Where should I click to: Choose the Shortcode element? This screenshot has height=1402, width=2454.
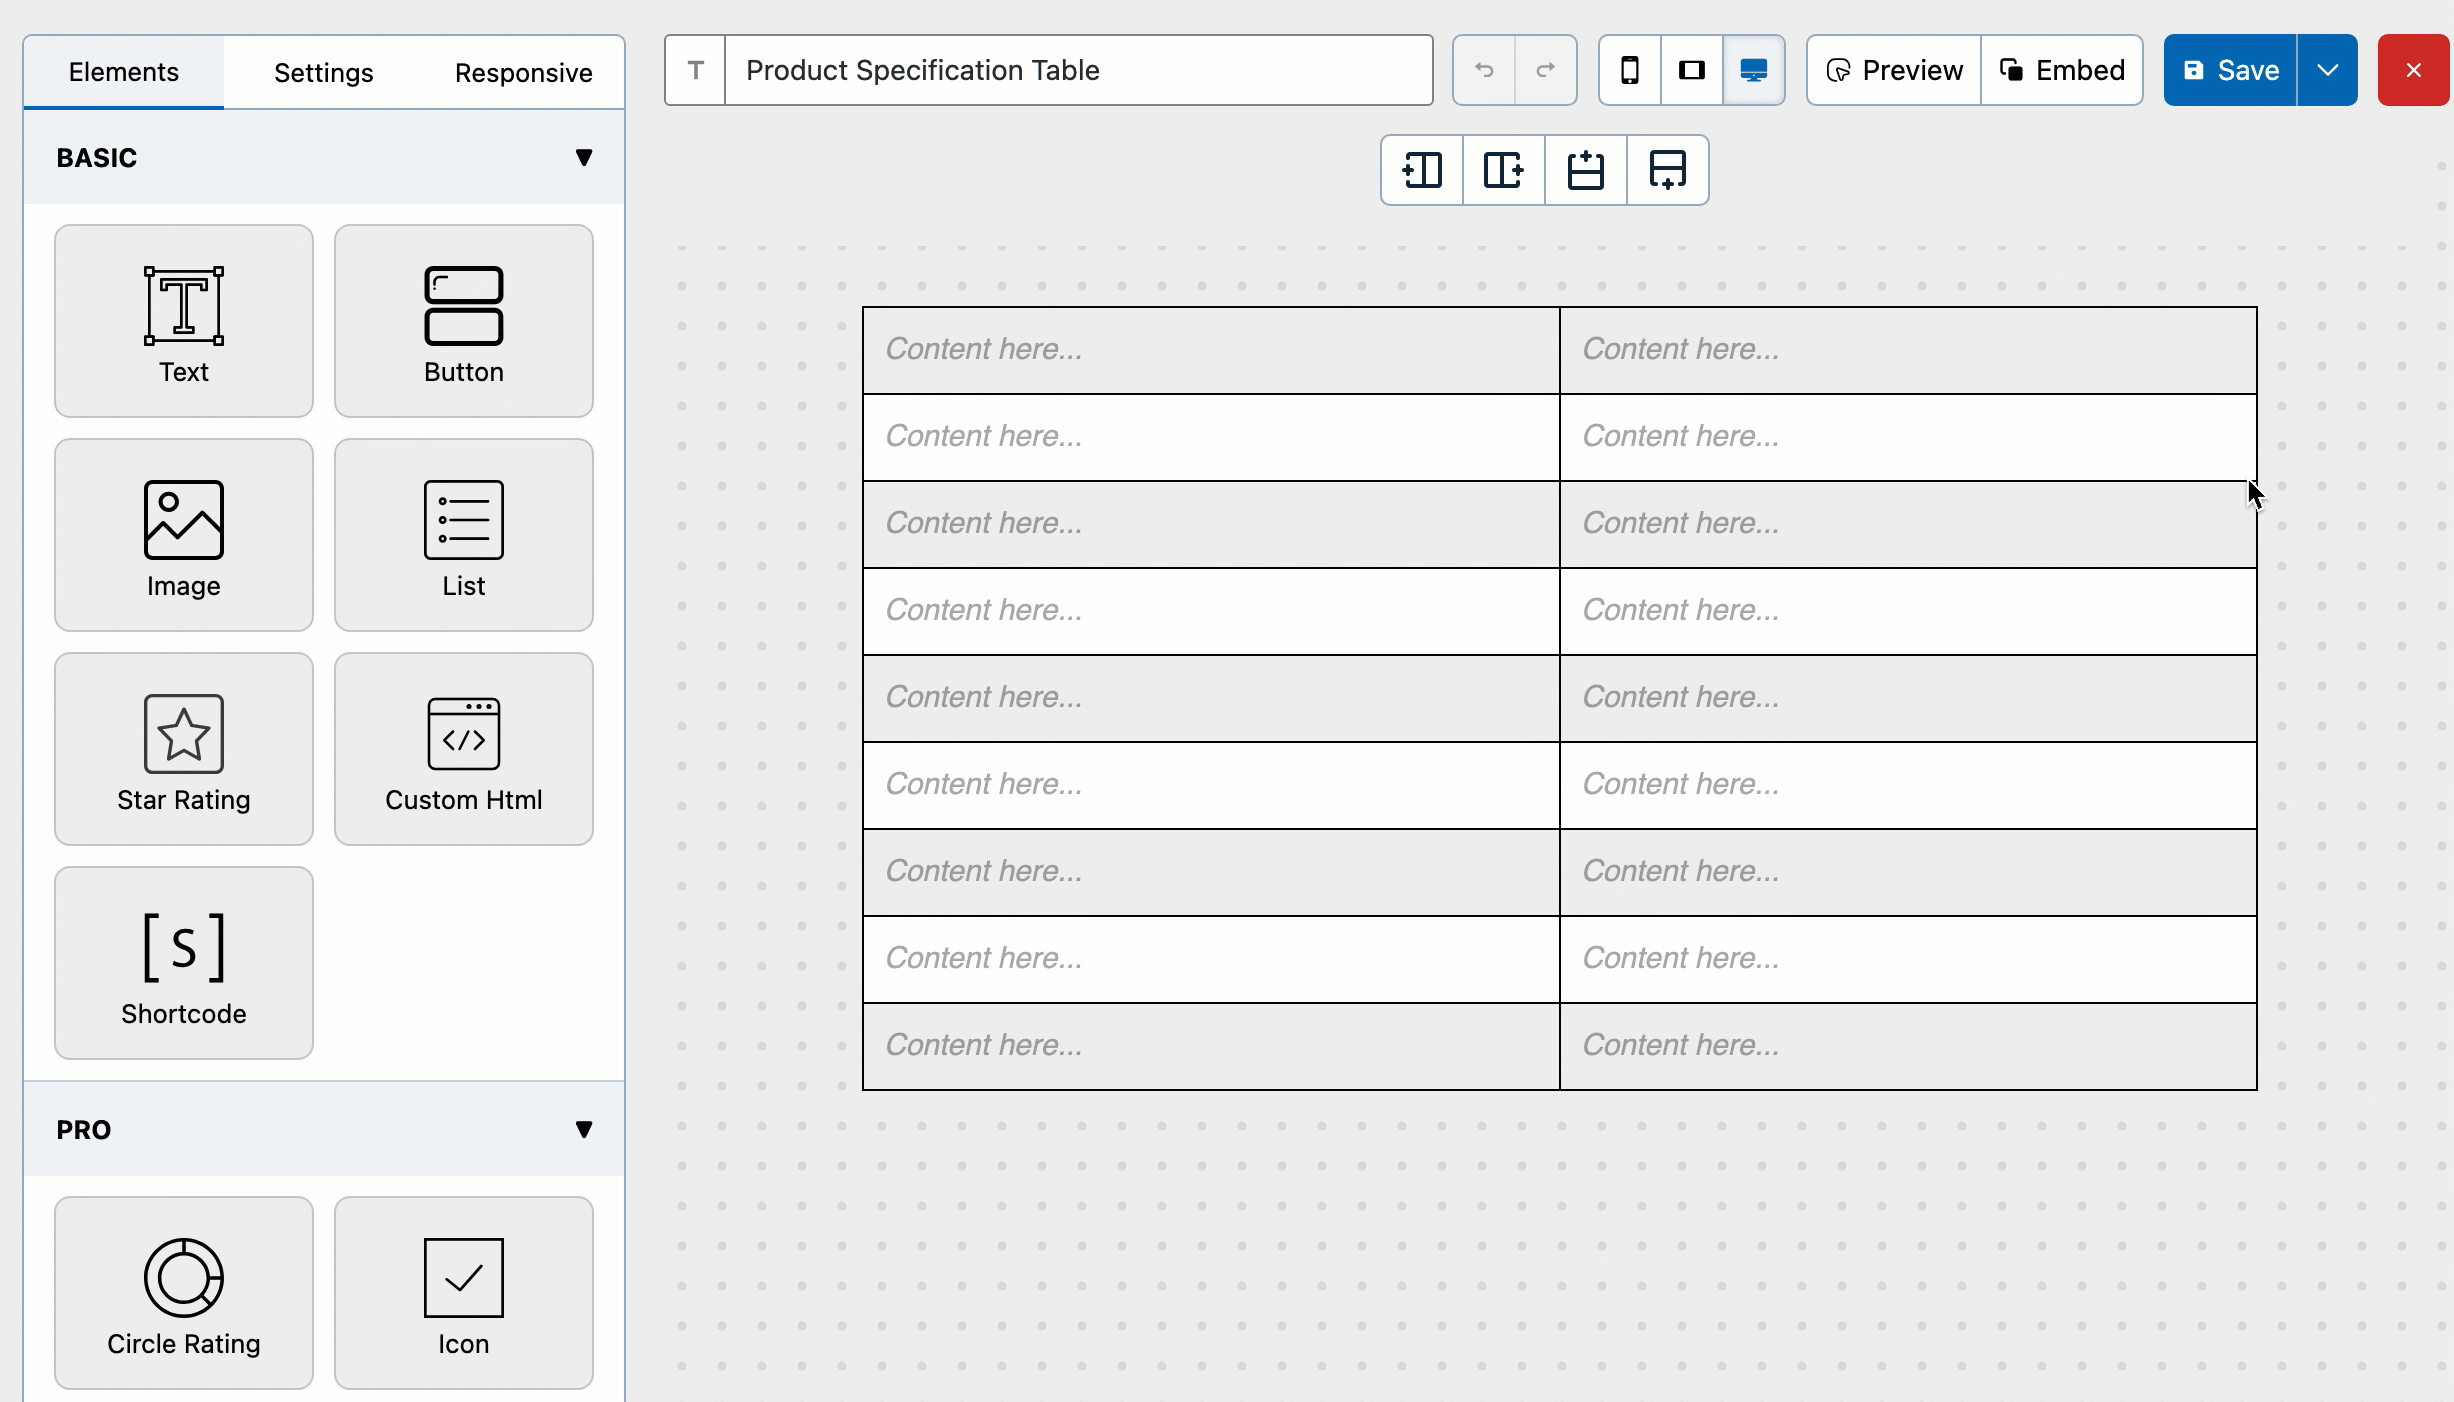[184, 963]
